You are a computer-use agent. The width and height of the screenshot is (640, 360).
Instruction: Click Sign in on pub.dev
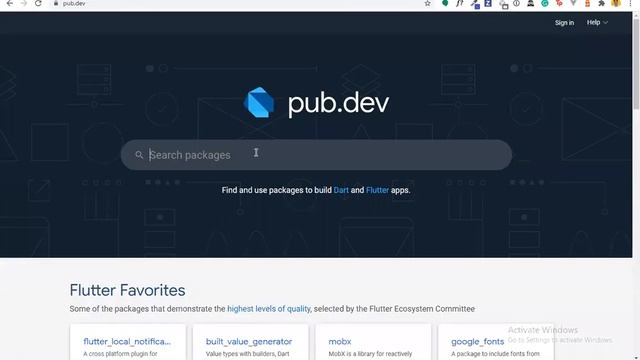(564, 22)
